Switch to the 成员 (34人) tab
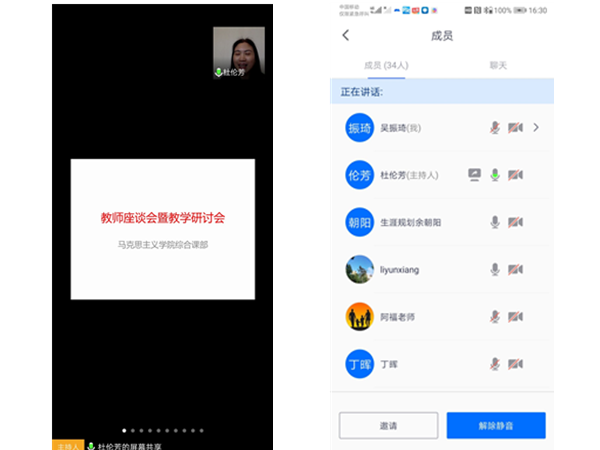The width and height of the screenshot is (600, 450). pyautogui.click(x=385, y=66)
